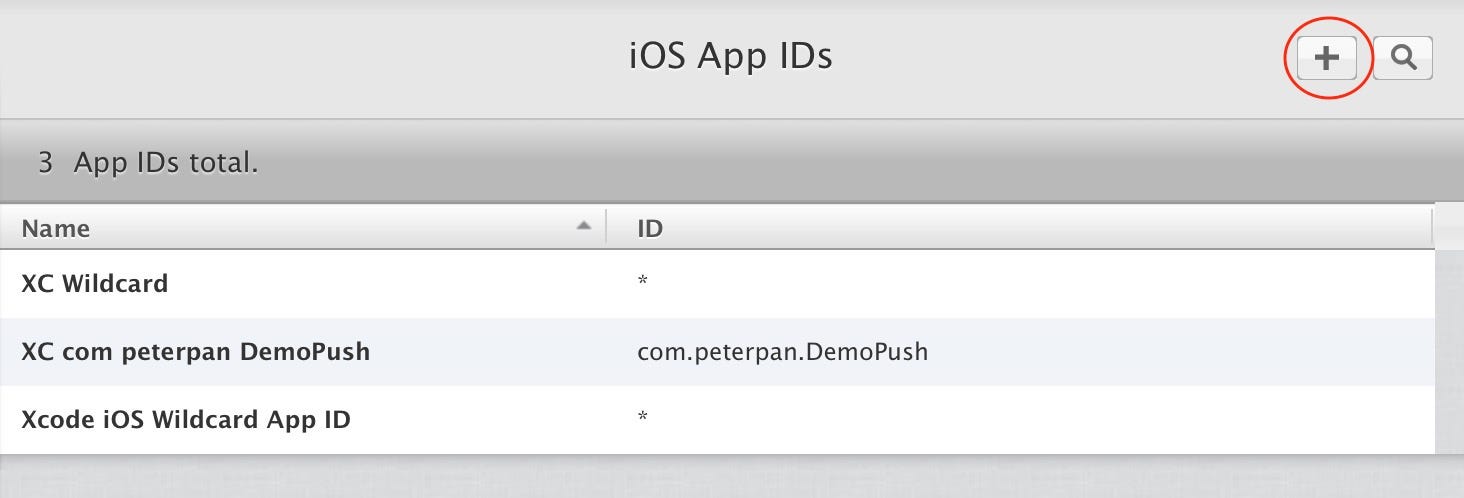
Task: Click the plus icon to add App ID
Action: (1326, 58)
